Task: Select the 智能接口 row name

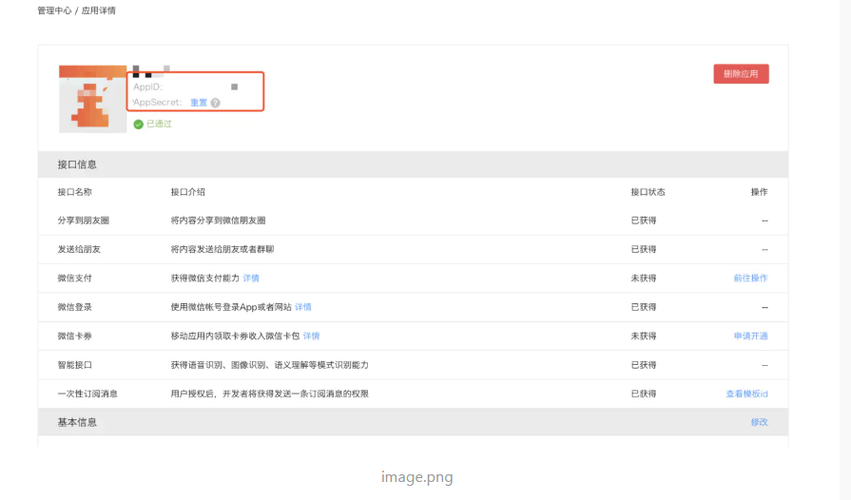Action: (75, 365)
